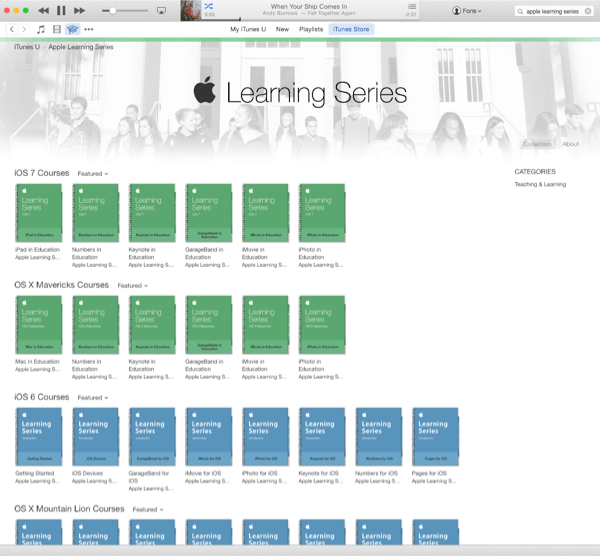Switch to the Movies library icon

point(57,29)
